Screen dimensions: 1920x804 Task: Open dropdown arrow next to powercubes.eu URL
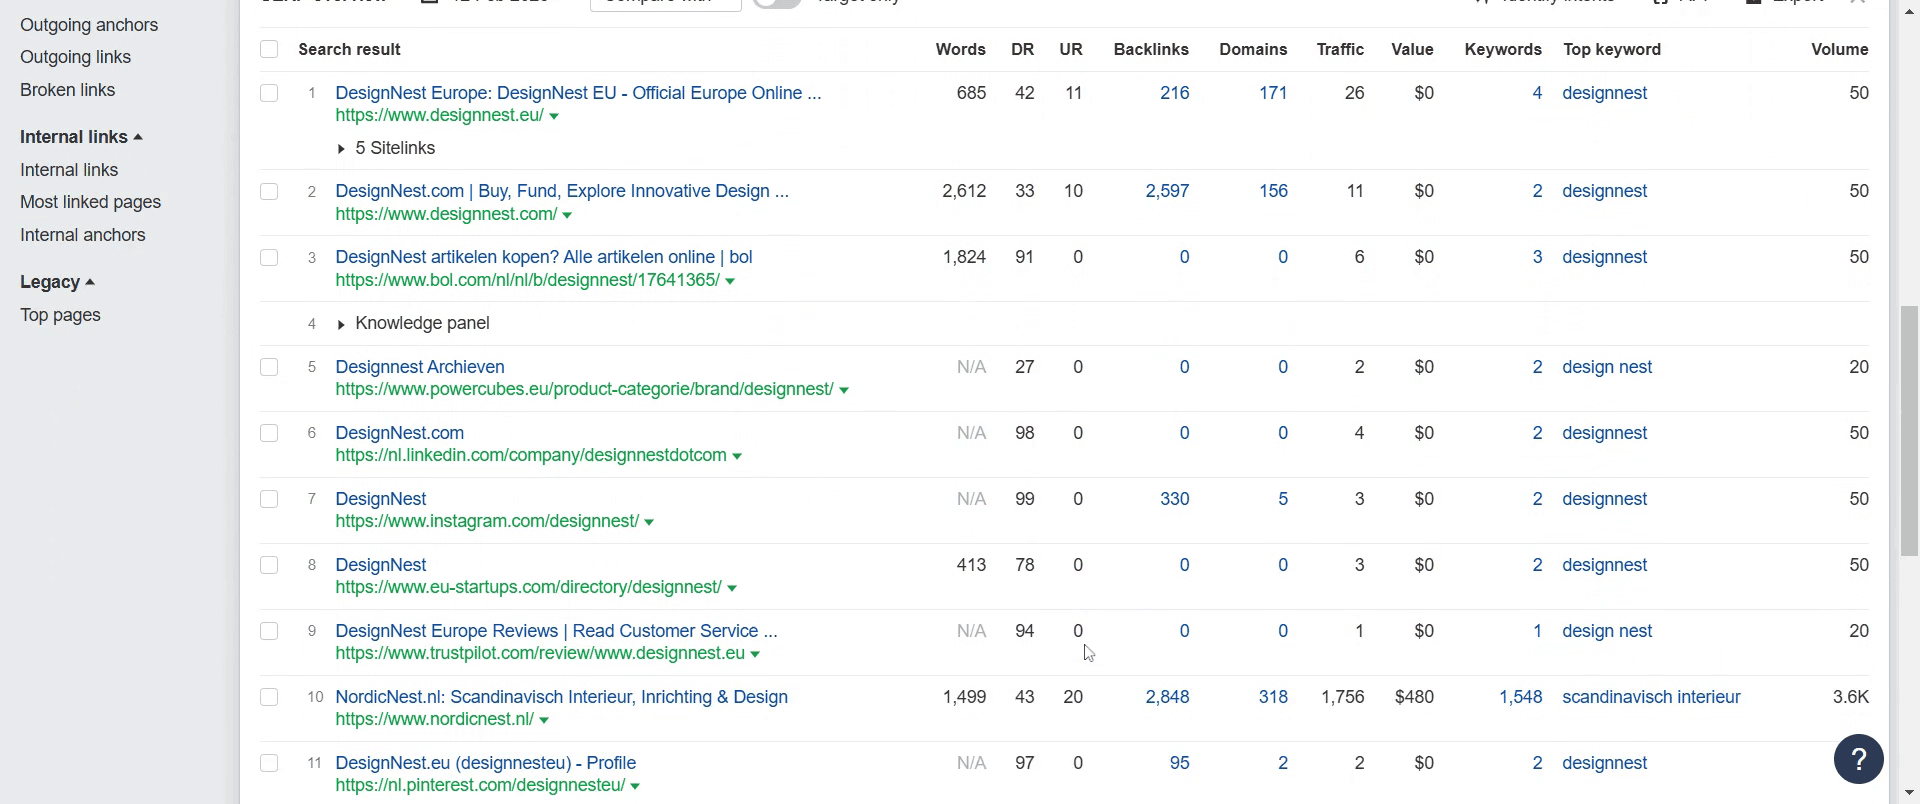click(844, 391)
